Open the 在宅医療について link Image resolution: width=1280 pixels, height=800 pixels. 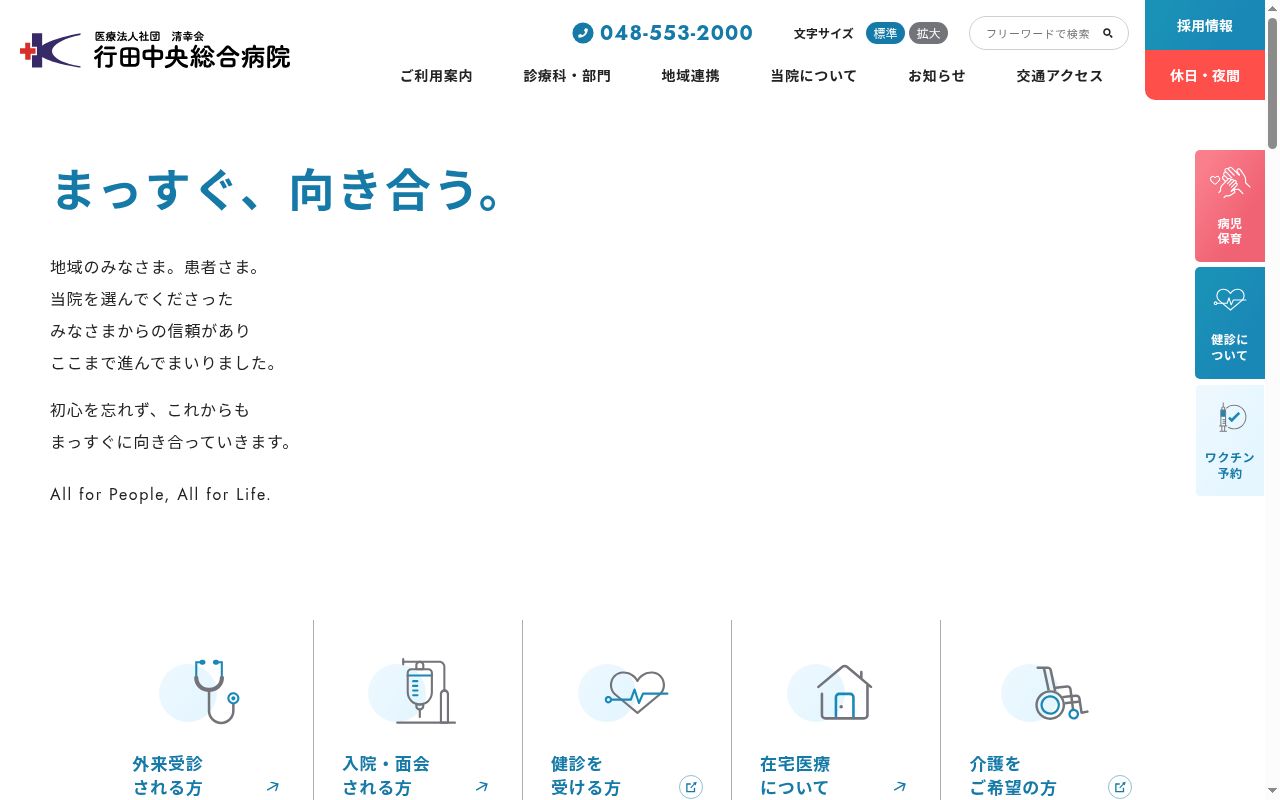click(x=836, y=710)
